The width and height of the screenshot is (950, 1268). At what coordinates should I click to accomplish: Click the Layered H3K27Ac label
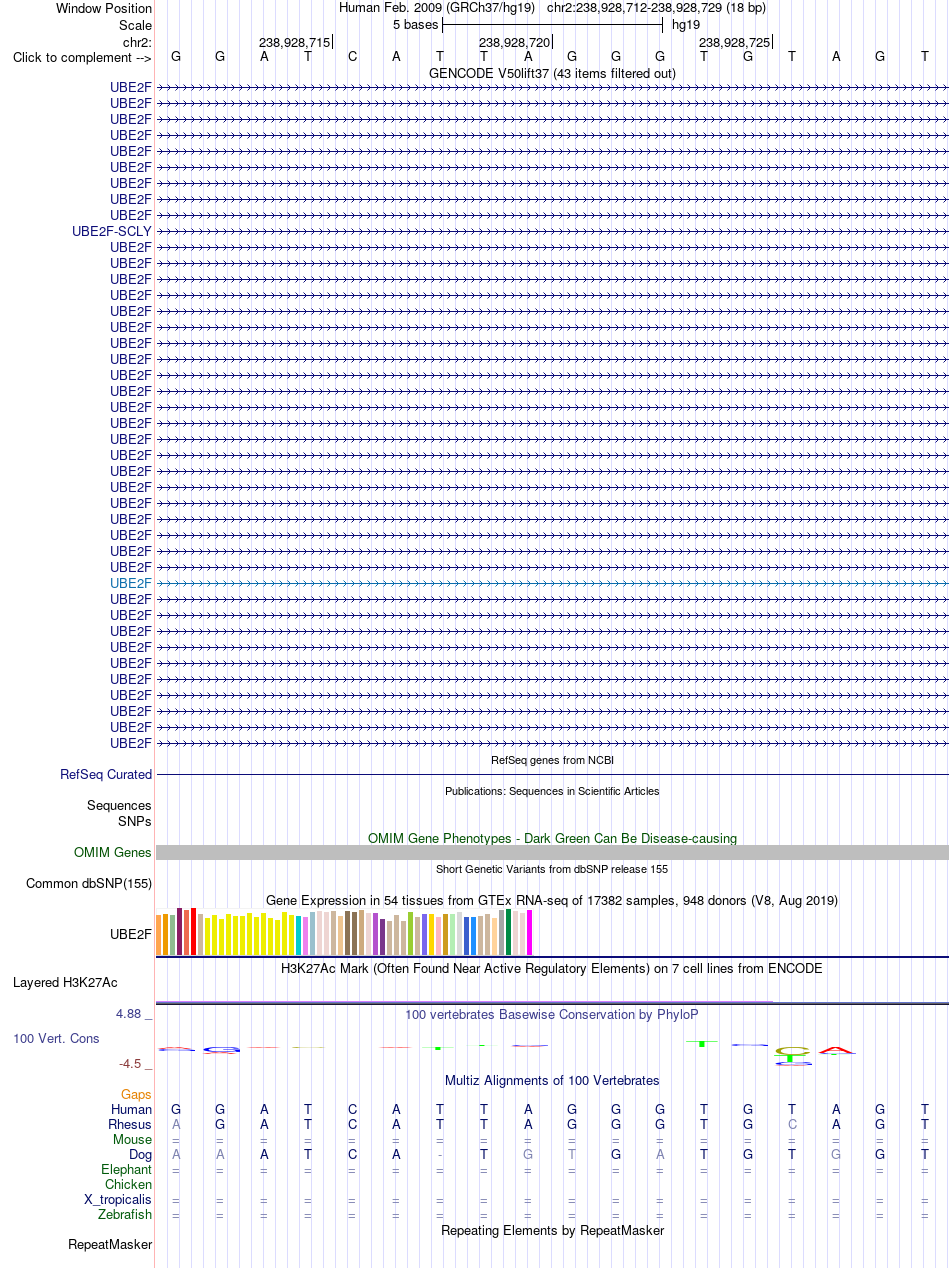65,982
